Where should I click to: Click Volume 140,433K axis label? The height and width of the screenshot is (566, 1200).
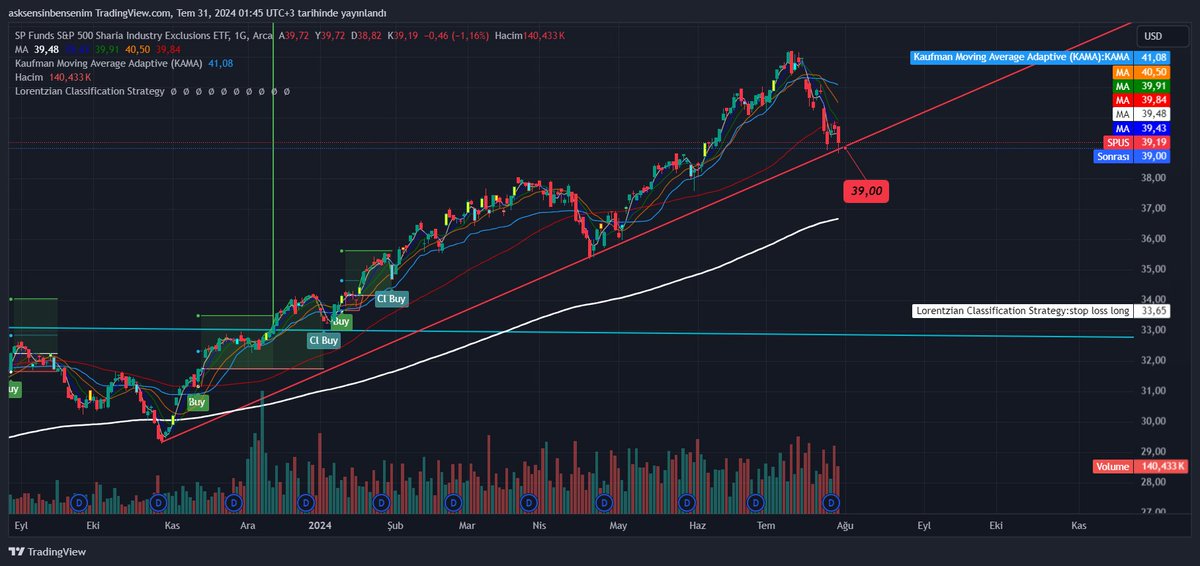point(1141,466)
